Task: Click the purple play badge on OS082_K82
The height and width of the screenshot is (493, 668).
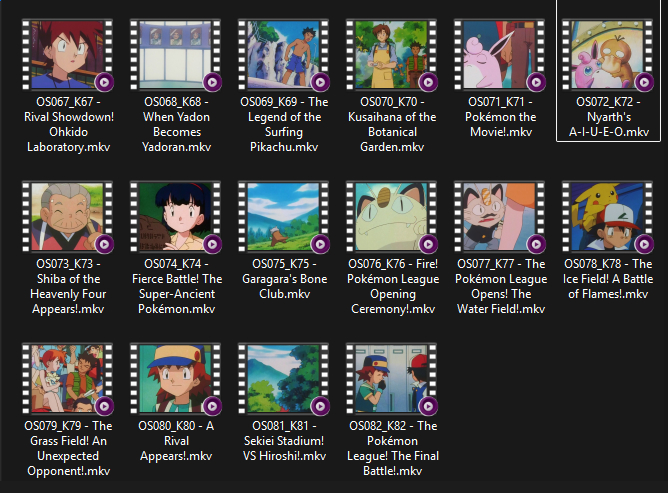Action: (x=428, y=406)
